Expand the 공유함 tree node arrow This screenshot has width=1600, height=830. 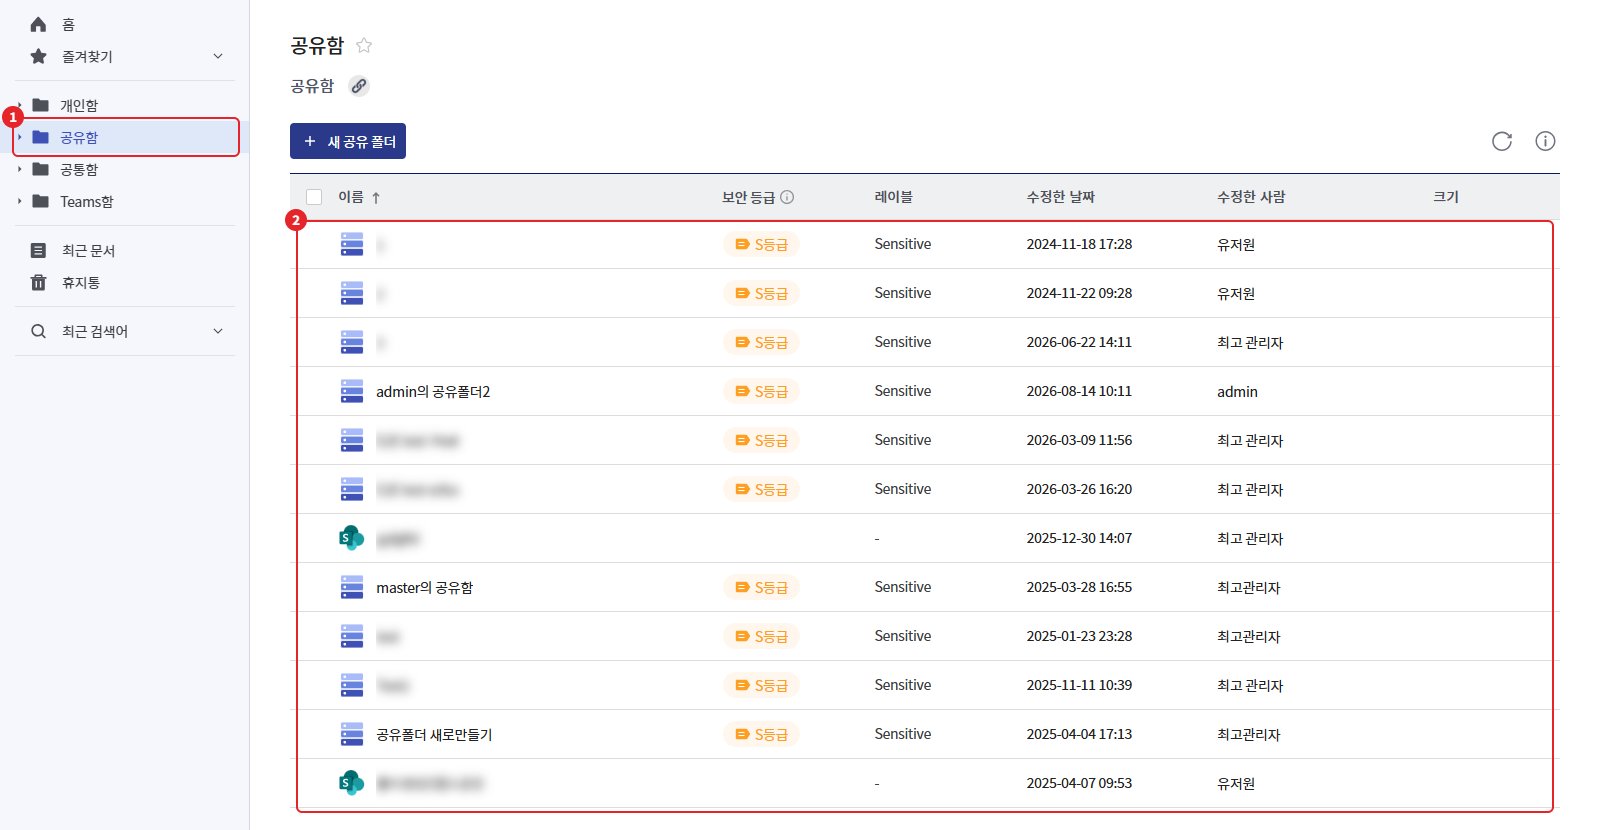click(x=19, y=137)
